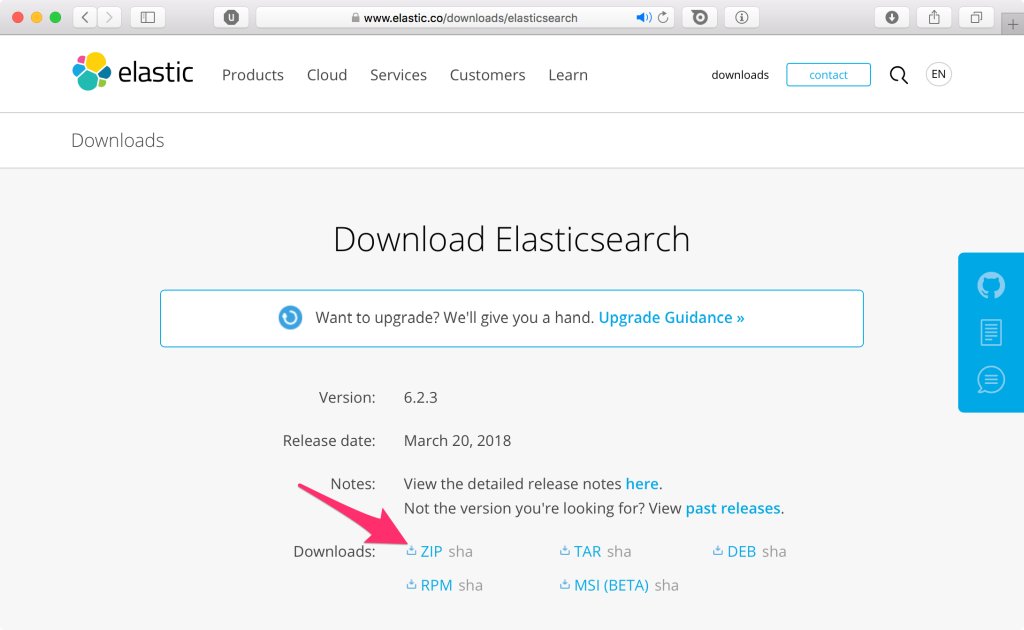The height and width of the screenshot is (630, 1024).
Task: Download the ZIP package
Action: click(x=431, y=552)
